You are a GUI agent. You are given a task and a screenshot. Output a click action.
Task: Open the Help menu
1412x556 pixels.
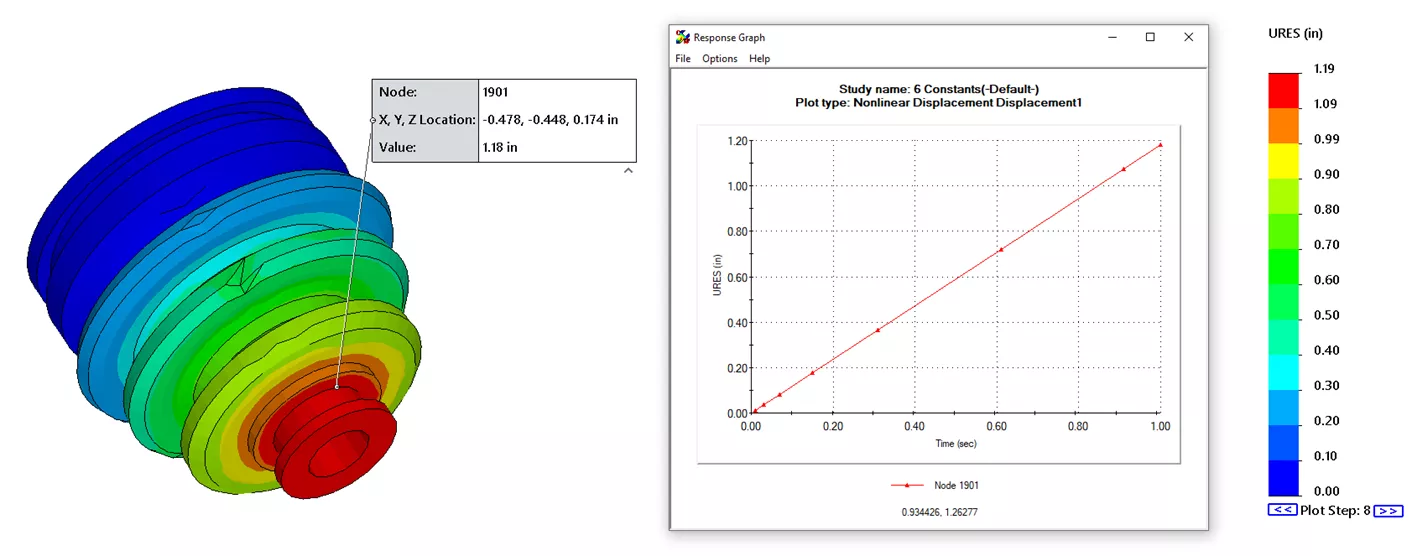tap(760, 59)
